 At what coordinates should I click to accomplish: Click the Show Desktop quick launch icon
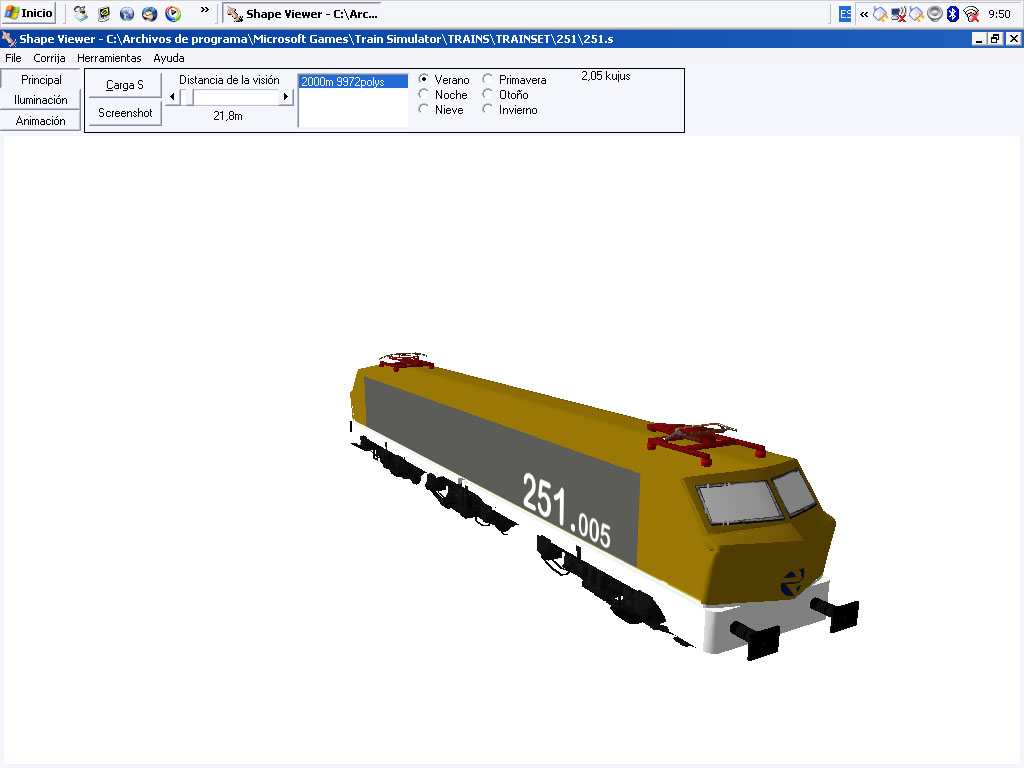point(81,14)
